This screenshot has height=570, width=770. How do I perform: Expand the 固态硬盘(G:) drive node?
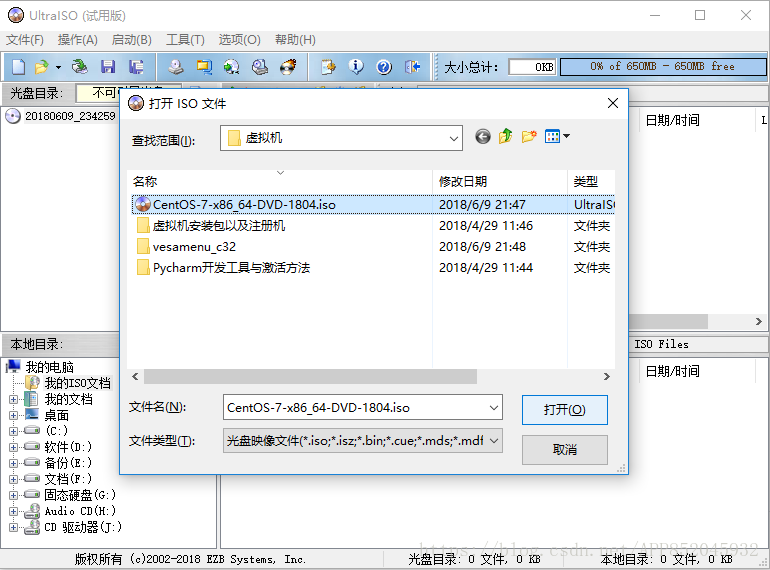(14, 495)
